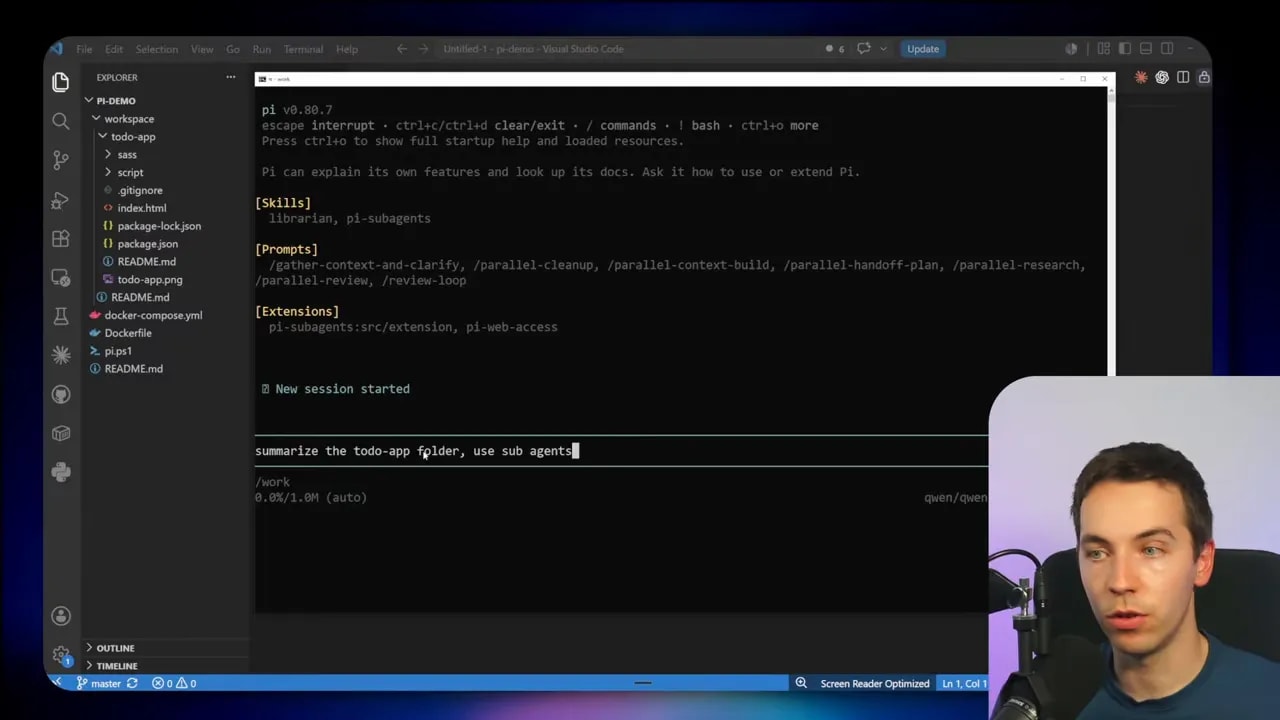Go back with the navigation arrow
1280x720 pixels.
[x=402, y=49]
